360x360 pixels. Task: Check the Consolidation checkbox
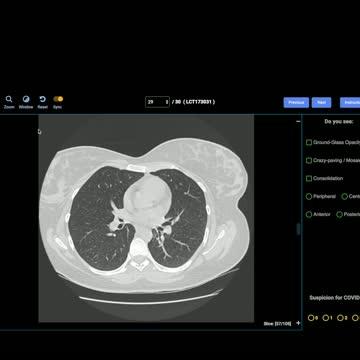[309, 178]
